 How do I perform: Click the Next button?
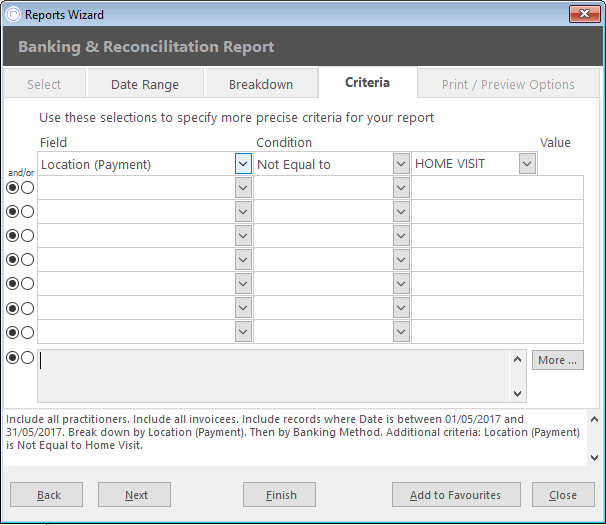tap(134, 494)
